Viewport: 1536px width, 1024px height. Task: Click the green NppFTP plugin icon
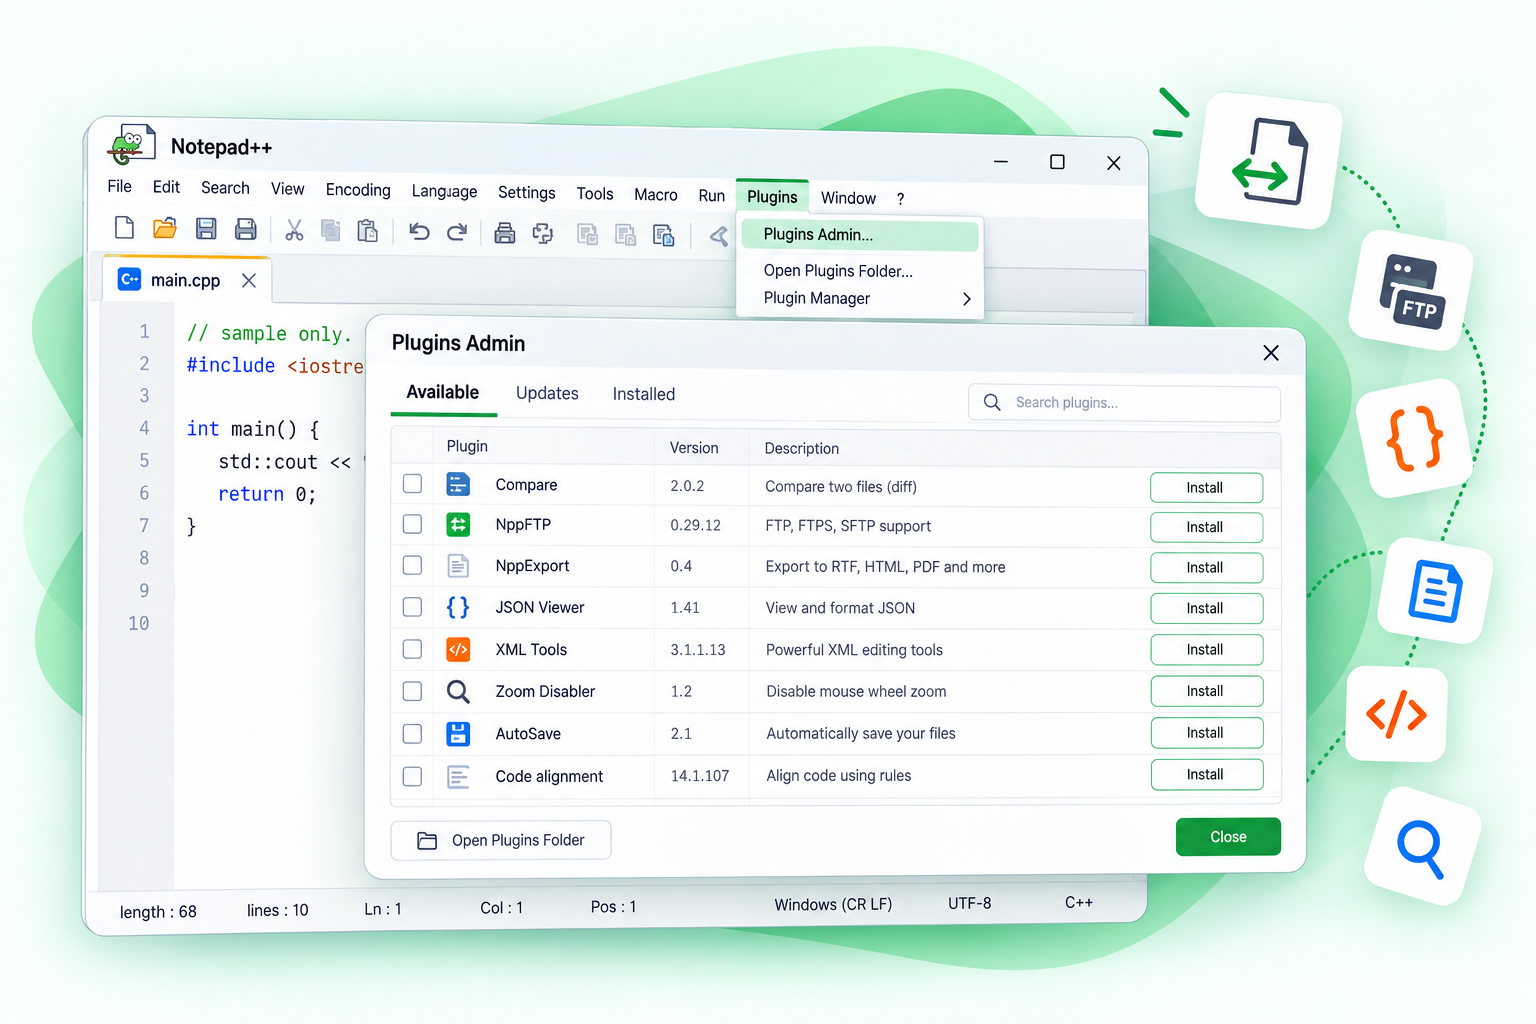point(458,524)
